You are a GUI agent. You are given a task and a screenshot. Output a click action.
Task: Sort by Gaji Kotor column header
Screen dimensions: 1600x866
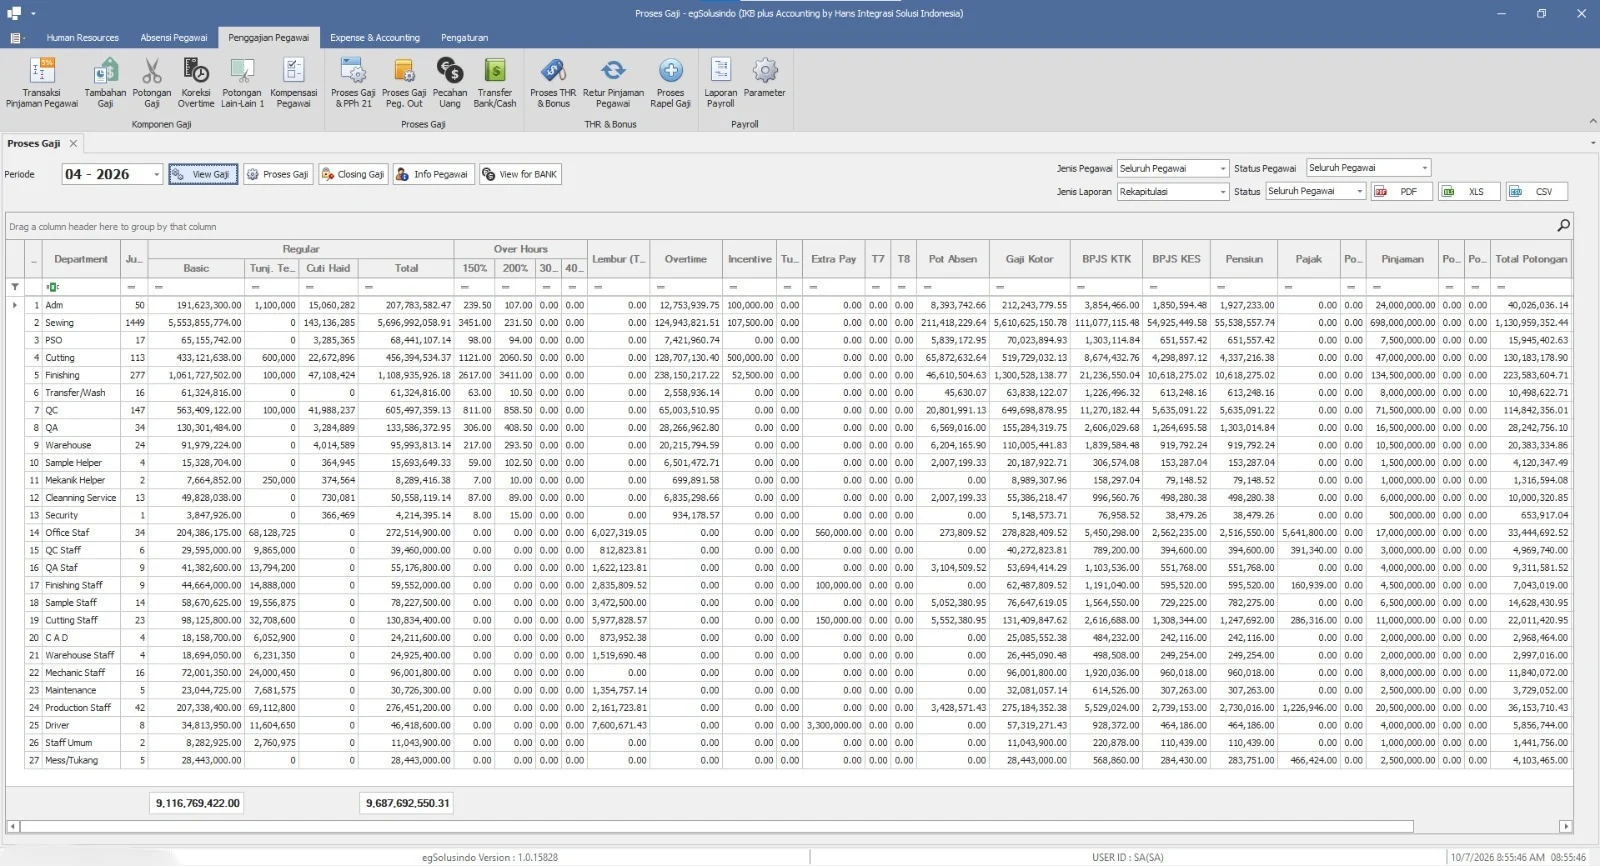[1029, 259]
